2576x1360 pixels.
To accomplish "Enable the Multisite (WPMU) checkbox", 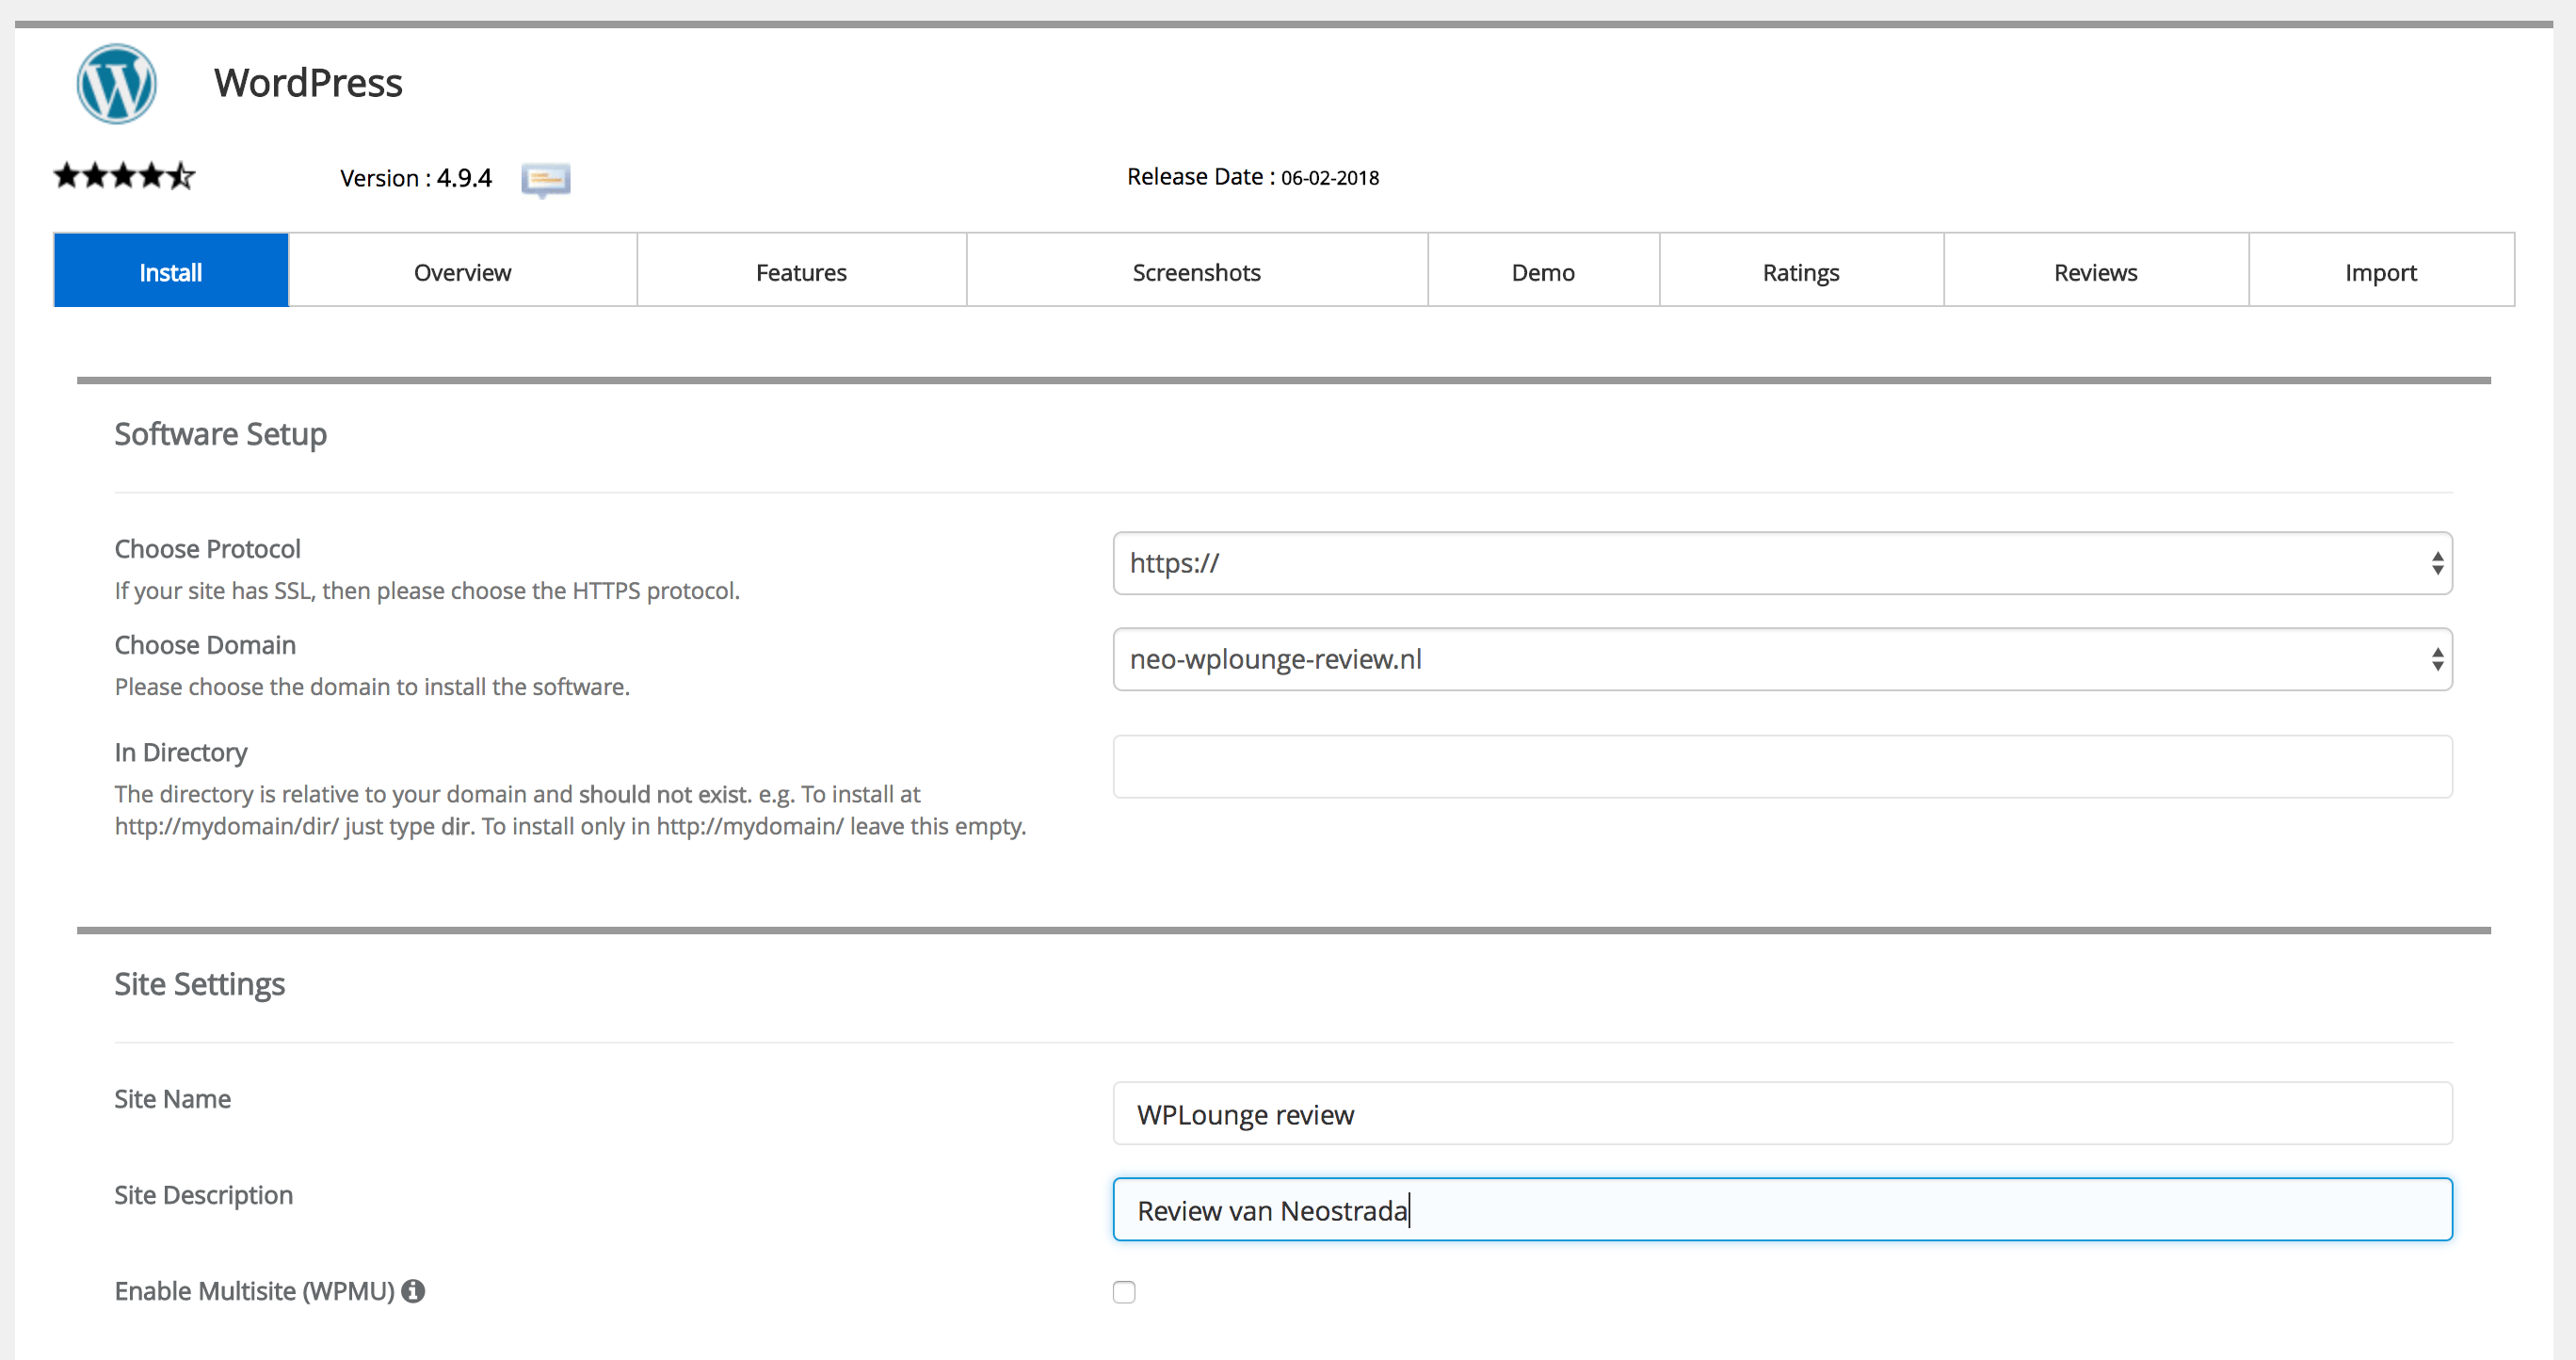I will point(1124,1292).
